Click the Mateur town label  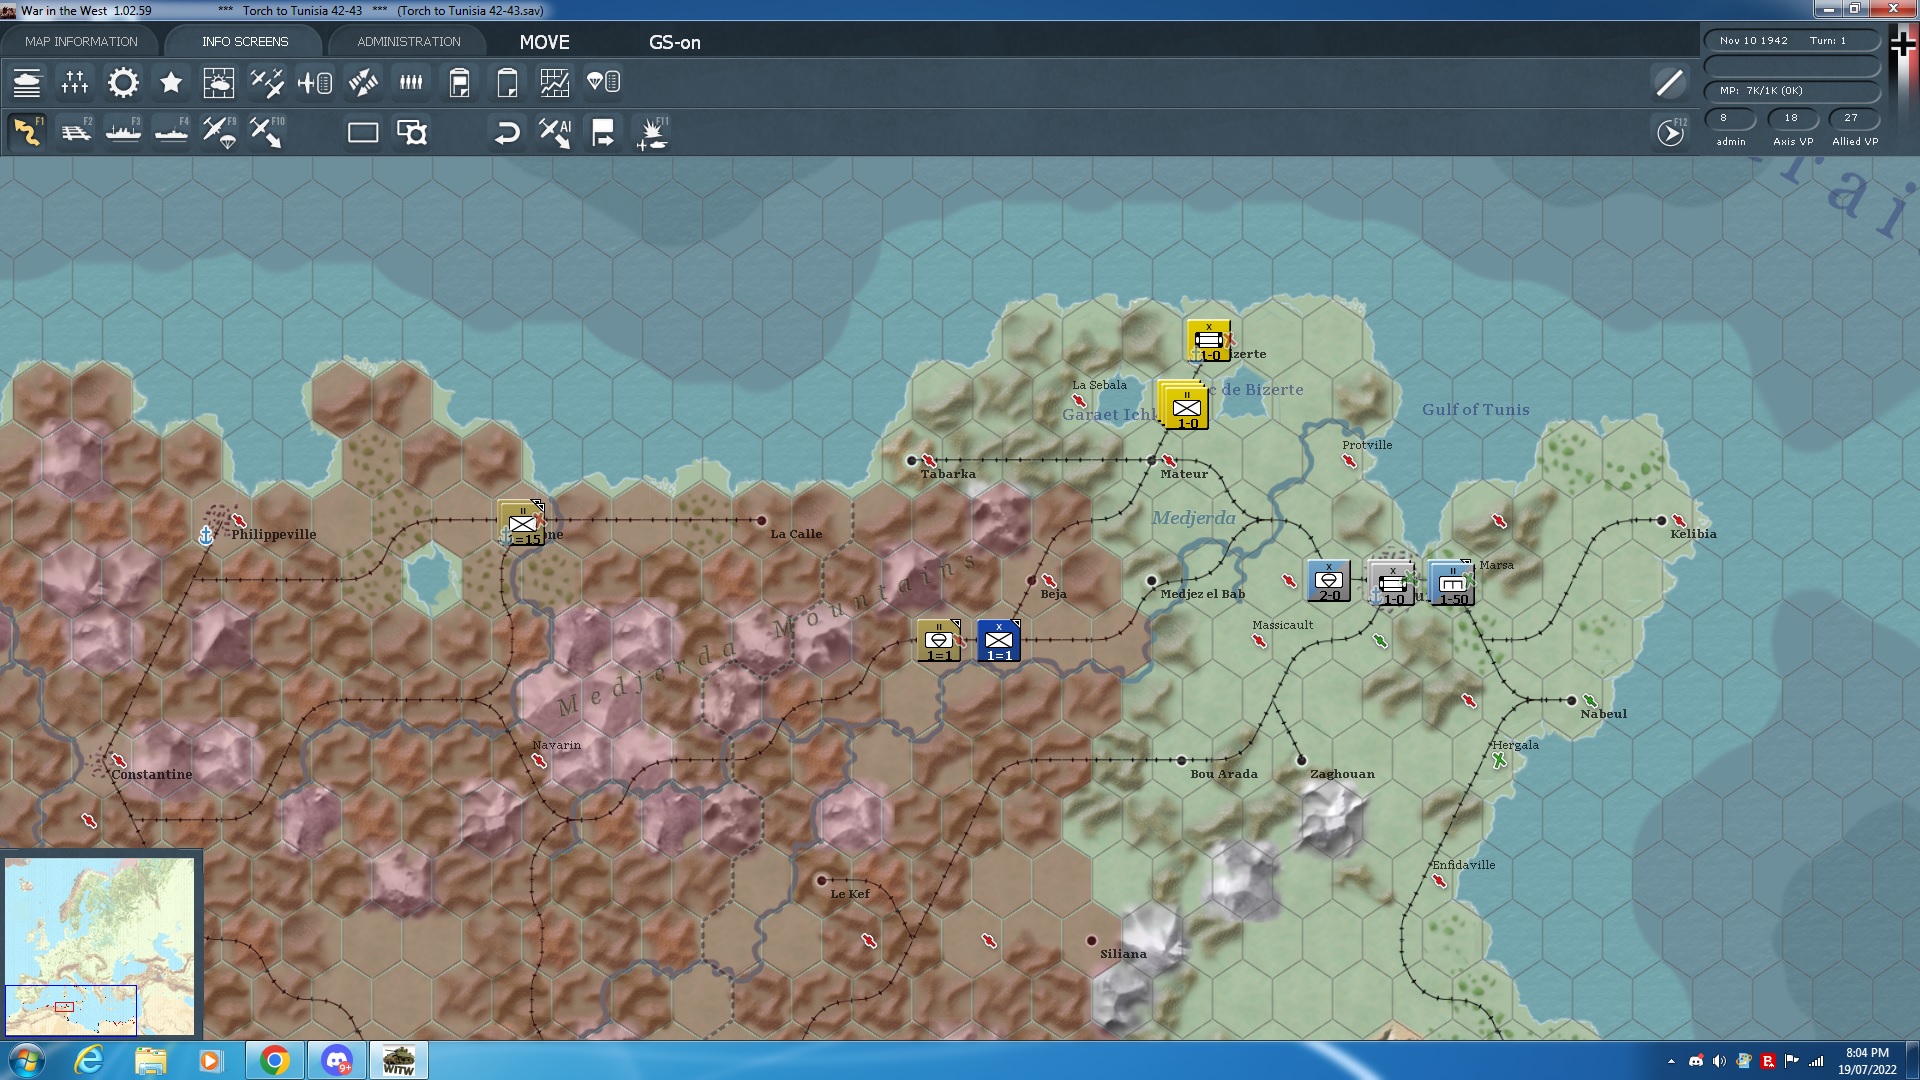[x=1184, y=474]
